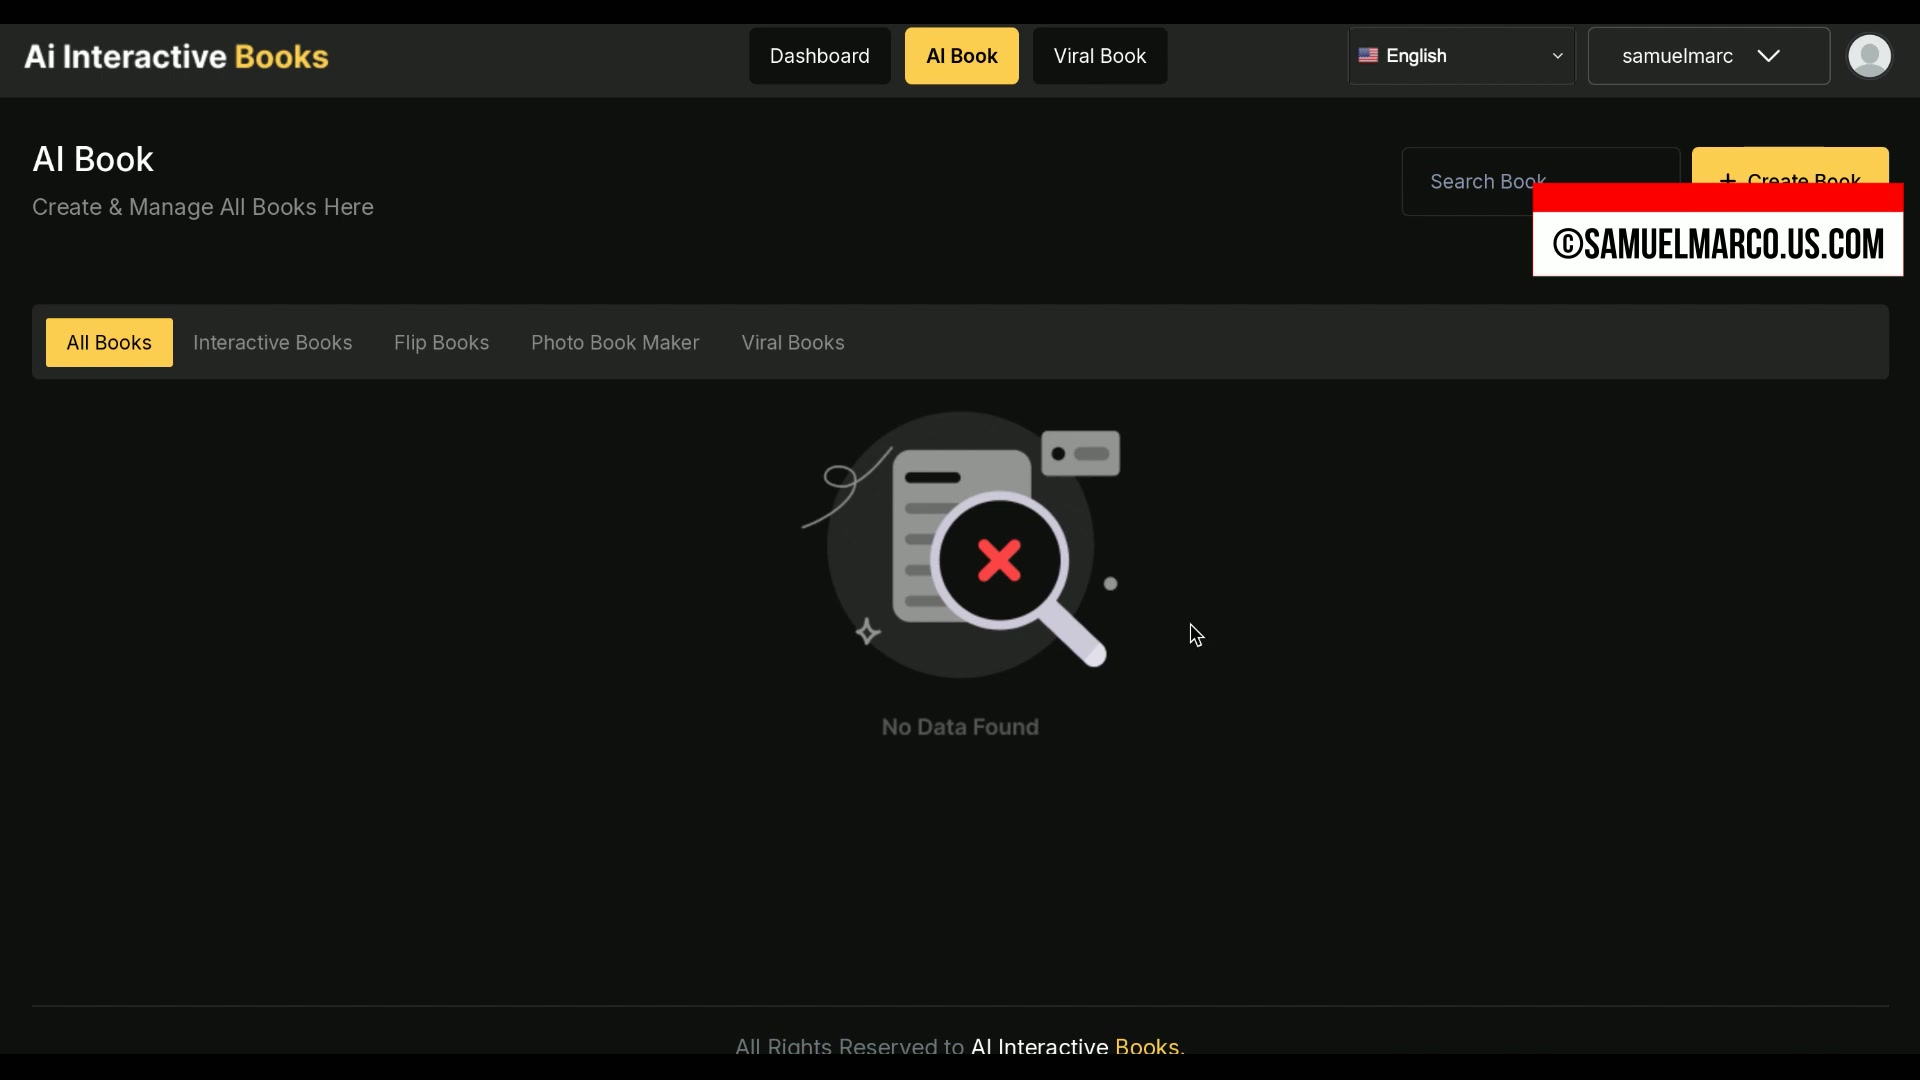Screen dimensions: 1920x1080
Task: Click the AI Interactive Books footer link
Action: [1076, 1046]
